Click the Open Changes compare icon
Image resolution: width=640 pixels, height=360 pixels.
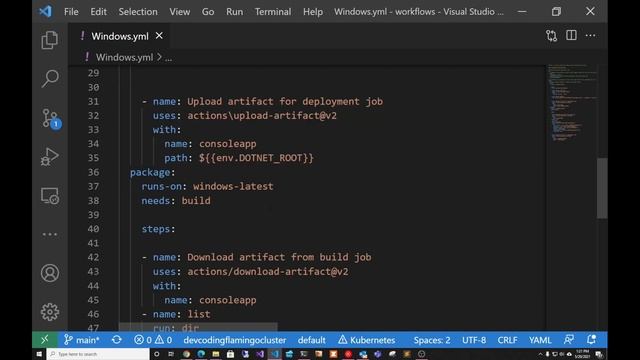(551, 36)
